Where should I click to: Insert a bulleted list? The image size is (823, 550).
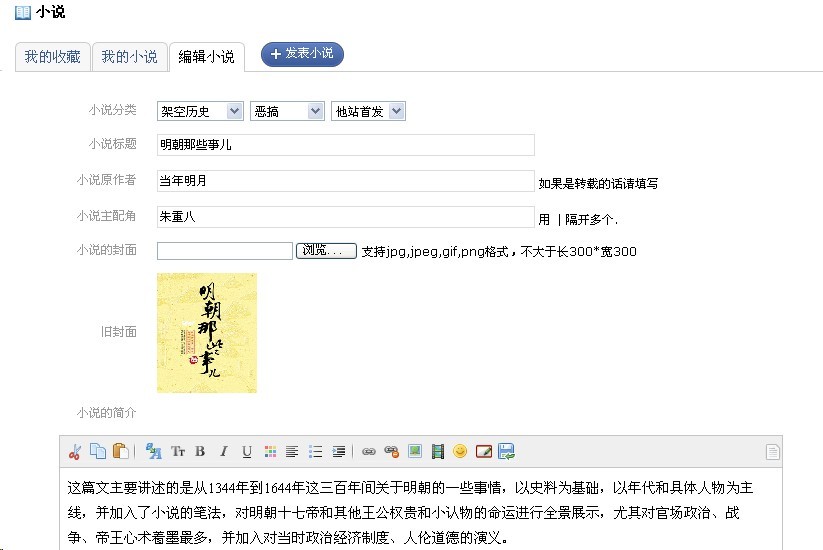pyautogui.click(x=315, y=451)
